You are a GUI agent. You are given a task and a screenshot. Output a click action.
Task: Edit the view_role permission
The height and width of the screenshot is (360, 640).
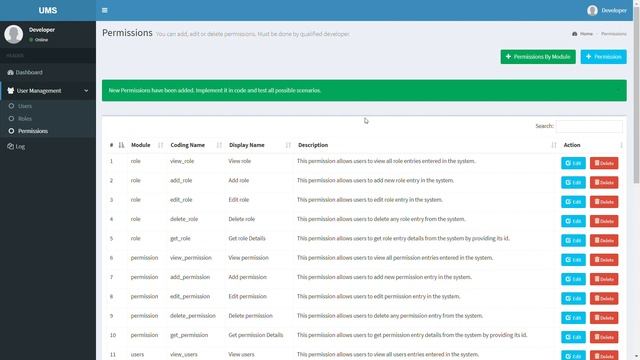(x=573, y=163)
